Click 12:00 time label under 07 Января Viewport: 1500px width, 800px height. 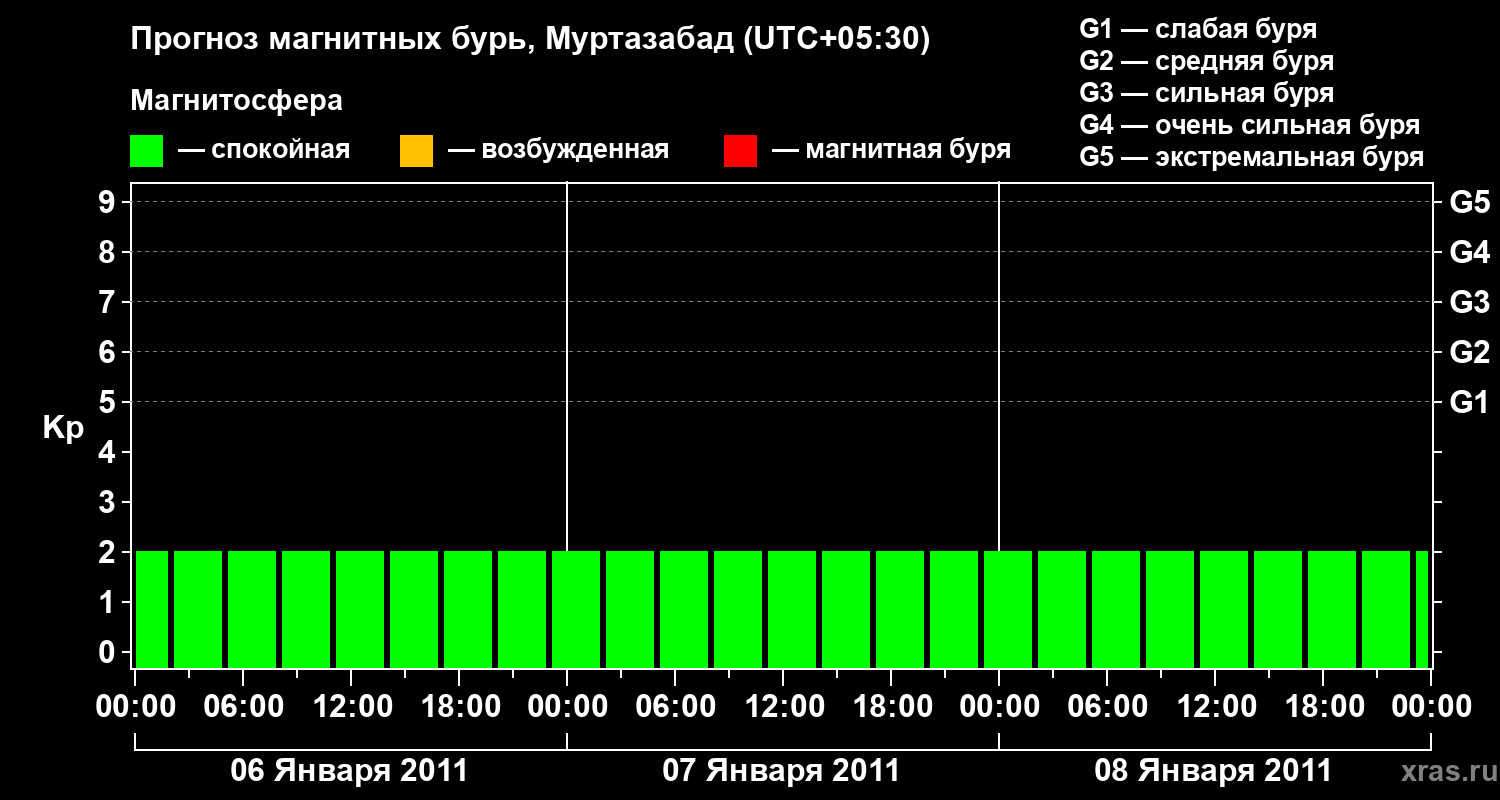pyautogui.click(x=784, y=707)
